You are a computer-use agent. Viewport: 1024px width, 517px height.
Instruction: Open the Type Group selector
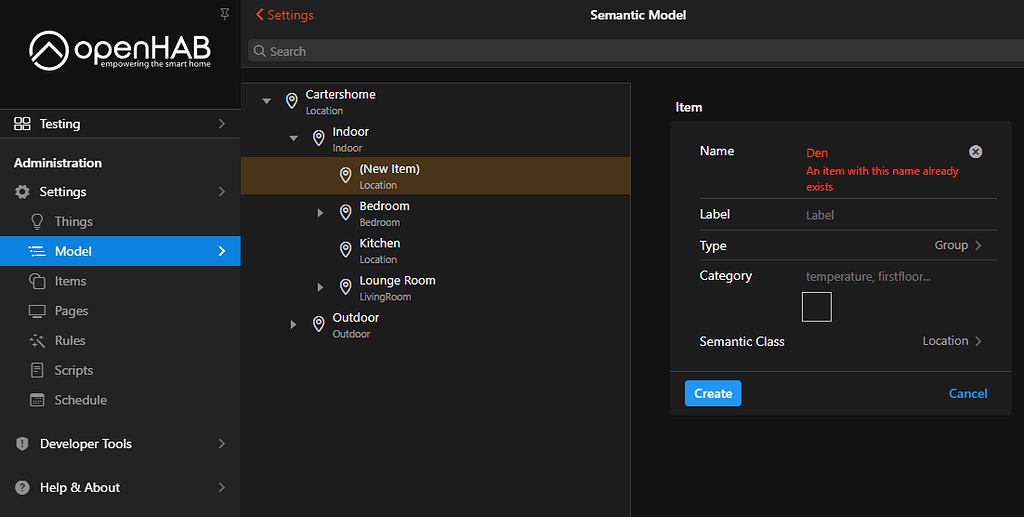957,245
